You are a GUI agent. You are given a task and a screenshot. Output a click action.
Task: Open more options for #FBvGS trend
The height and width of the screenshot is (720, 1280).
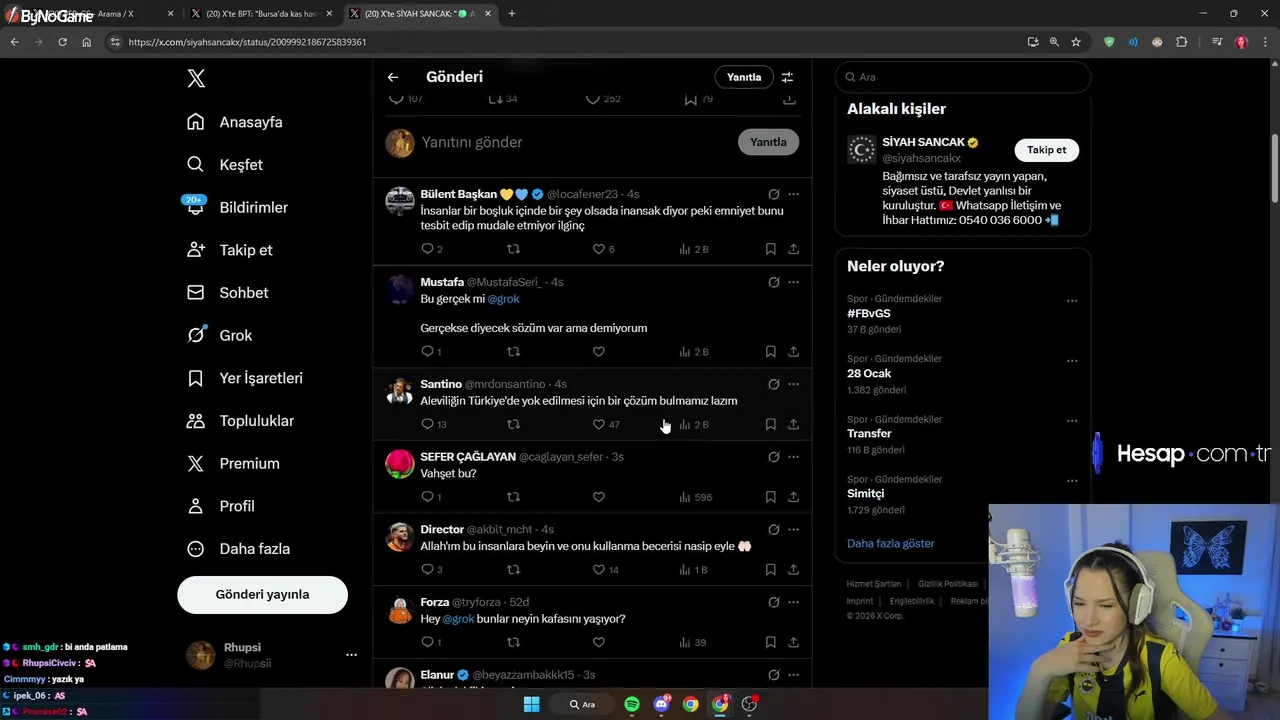1072,300
